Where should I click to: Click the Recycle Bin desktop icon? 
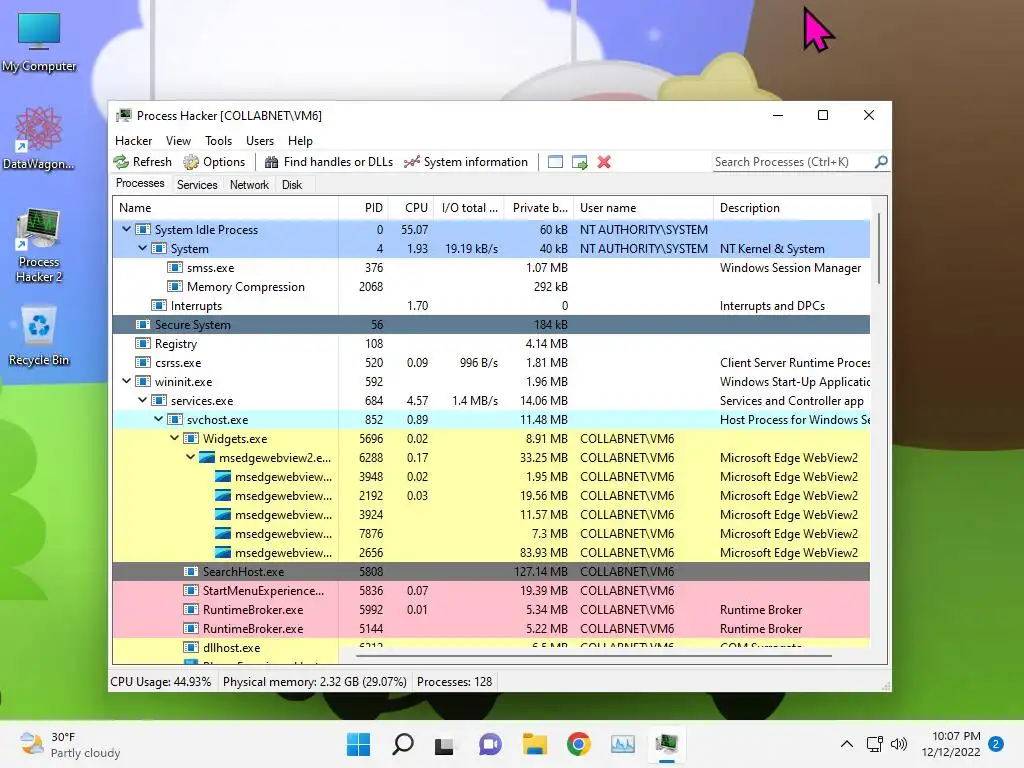39,336
